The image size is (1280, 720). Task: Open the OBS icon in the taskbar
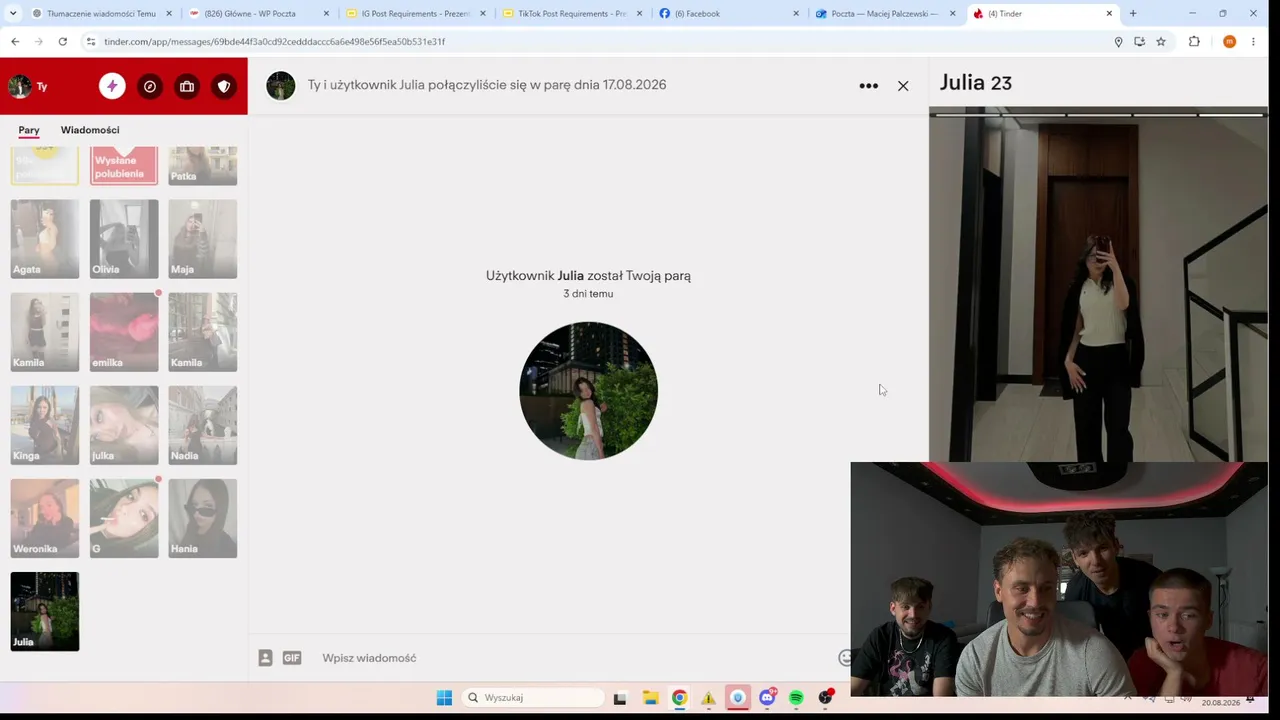click(x=826, y=698)
